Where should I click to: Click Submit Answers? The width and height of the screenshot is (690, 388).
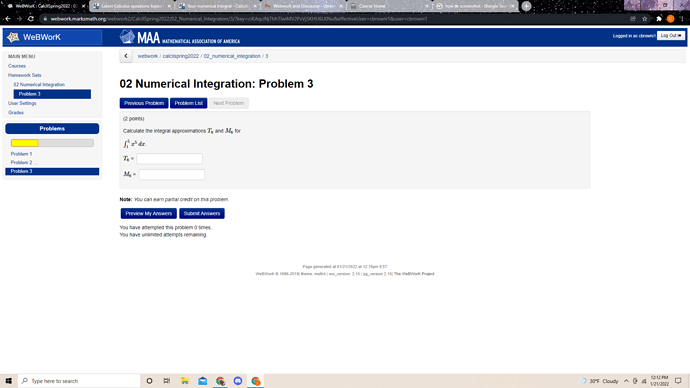202,213
